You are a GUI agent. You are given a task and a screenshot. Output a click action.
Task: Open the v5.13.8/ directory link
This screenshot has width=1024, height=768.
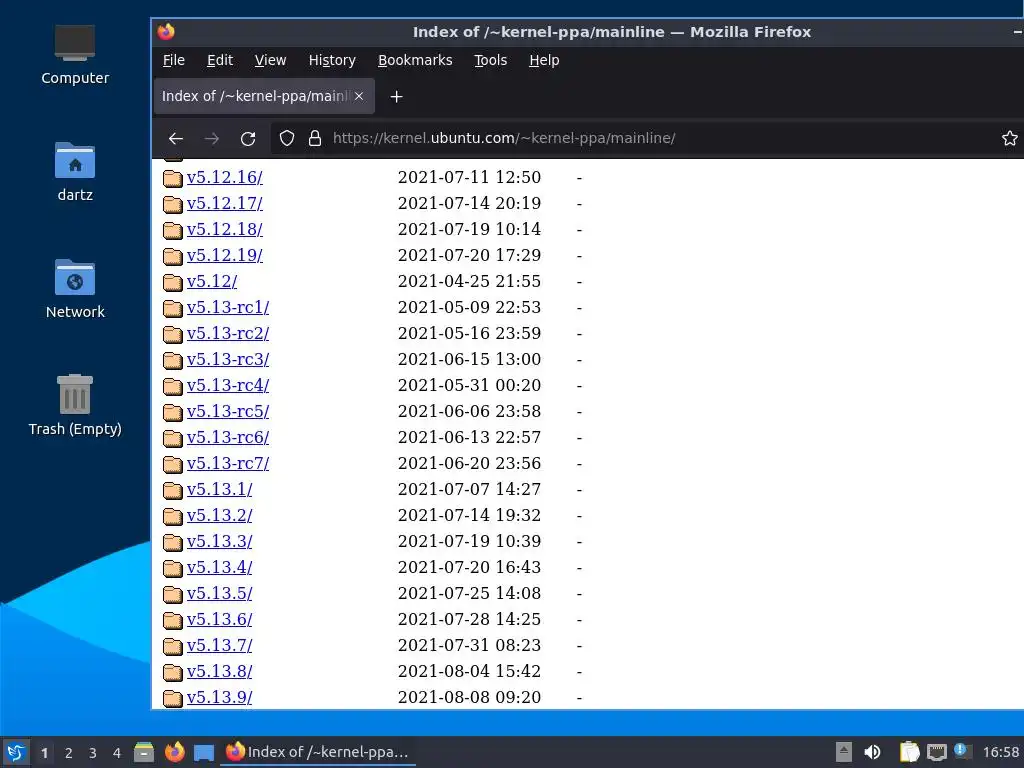pos(219,671)
